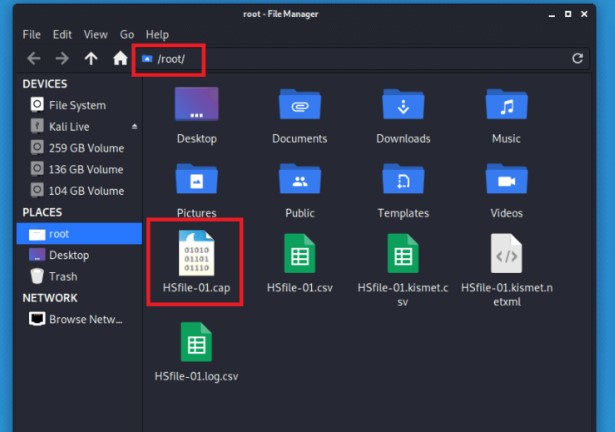Image resolution: width=615 pixels, height=432 pixels.
Task: Click the NETWORK section header
Action: pyautogui.click(x=50, y=298)
